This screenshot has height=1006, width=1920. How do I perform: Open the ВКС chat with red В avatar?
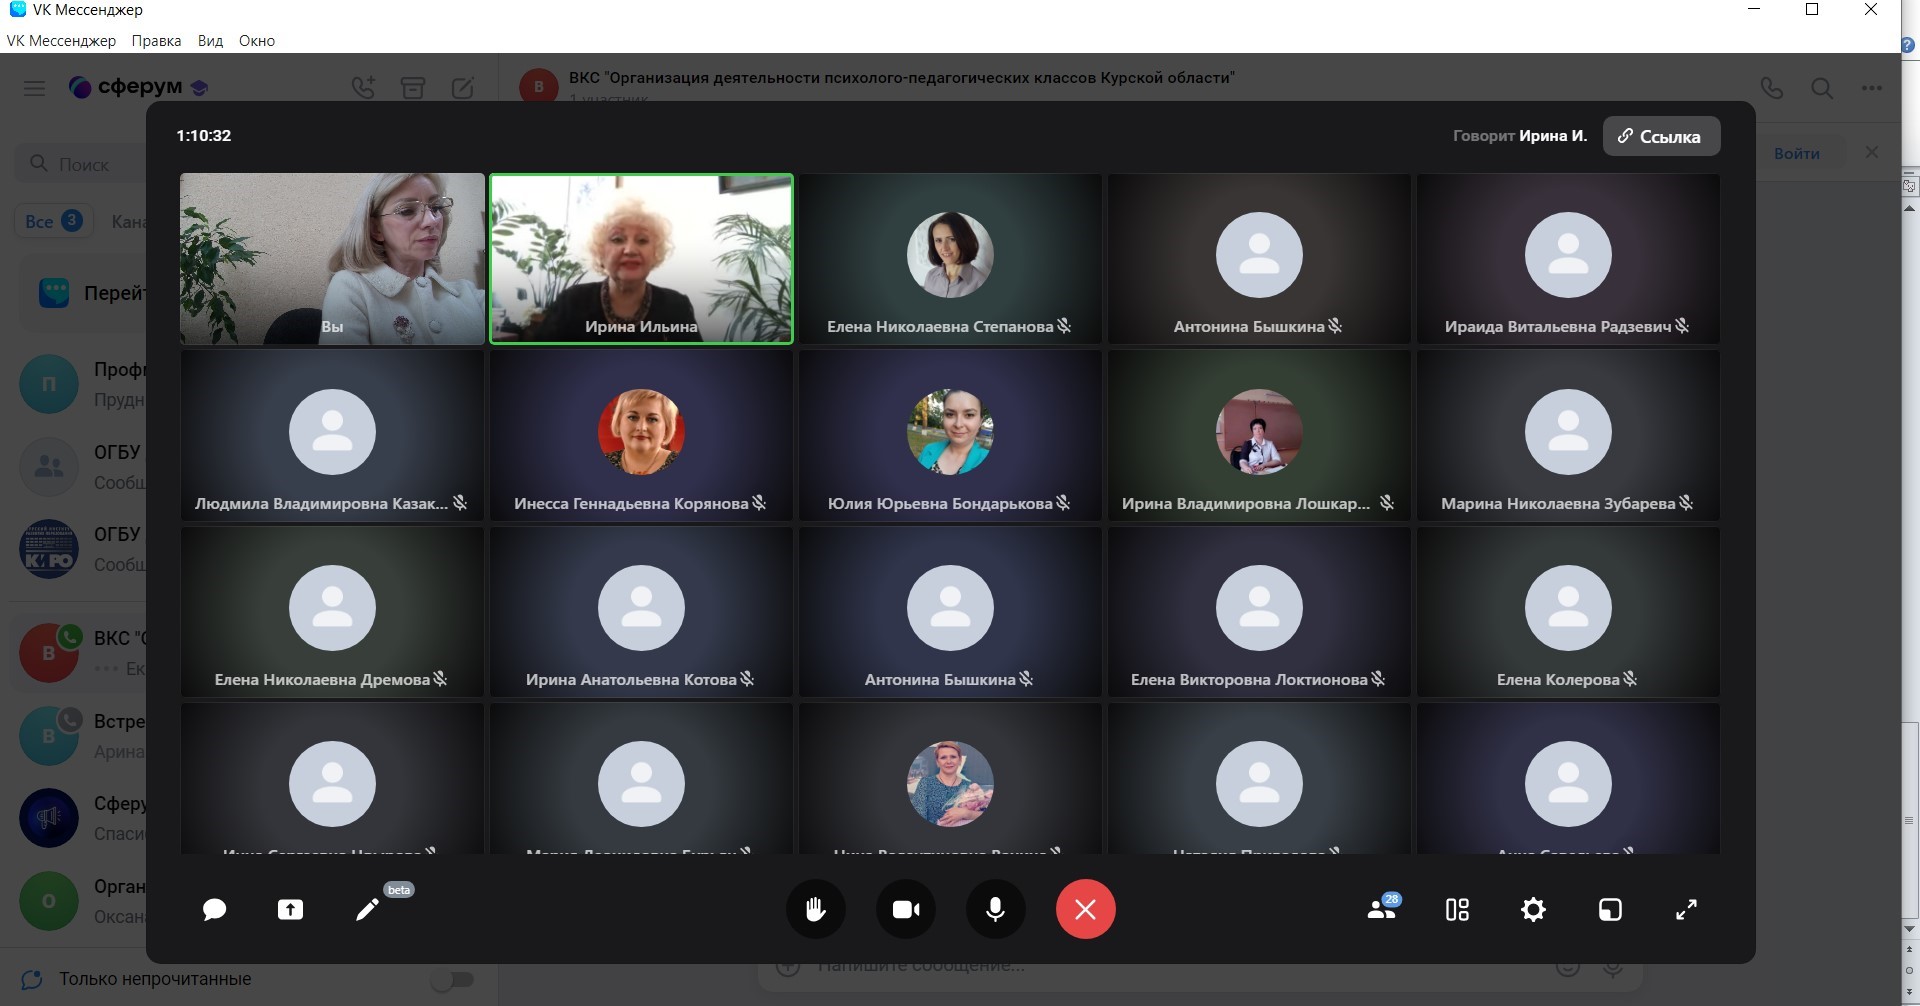pos(78,653)
